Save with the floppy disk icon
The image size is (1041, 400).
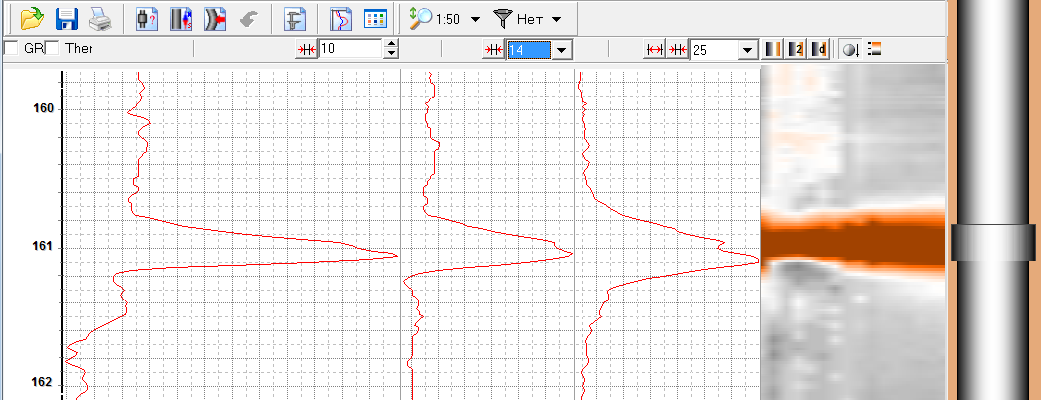pyautogui.click(x=67, y=19)
